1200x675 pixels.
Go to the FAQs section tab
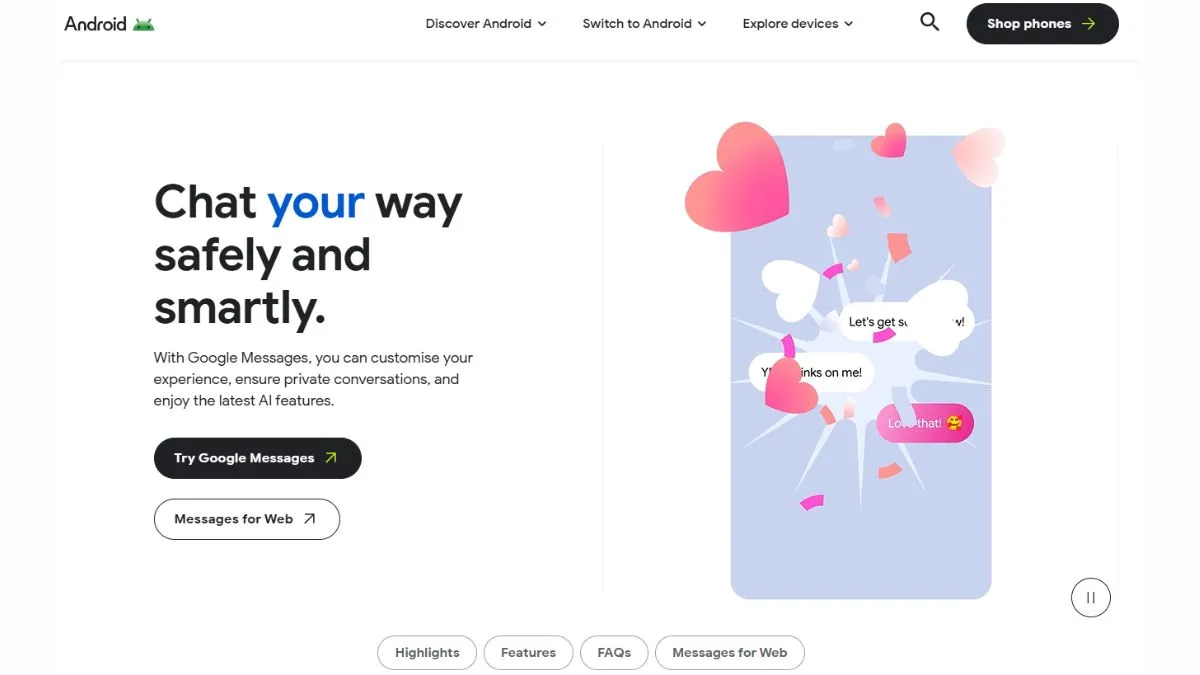click(614, 653)
